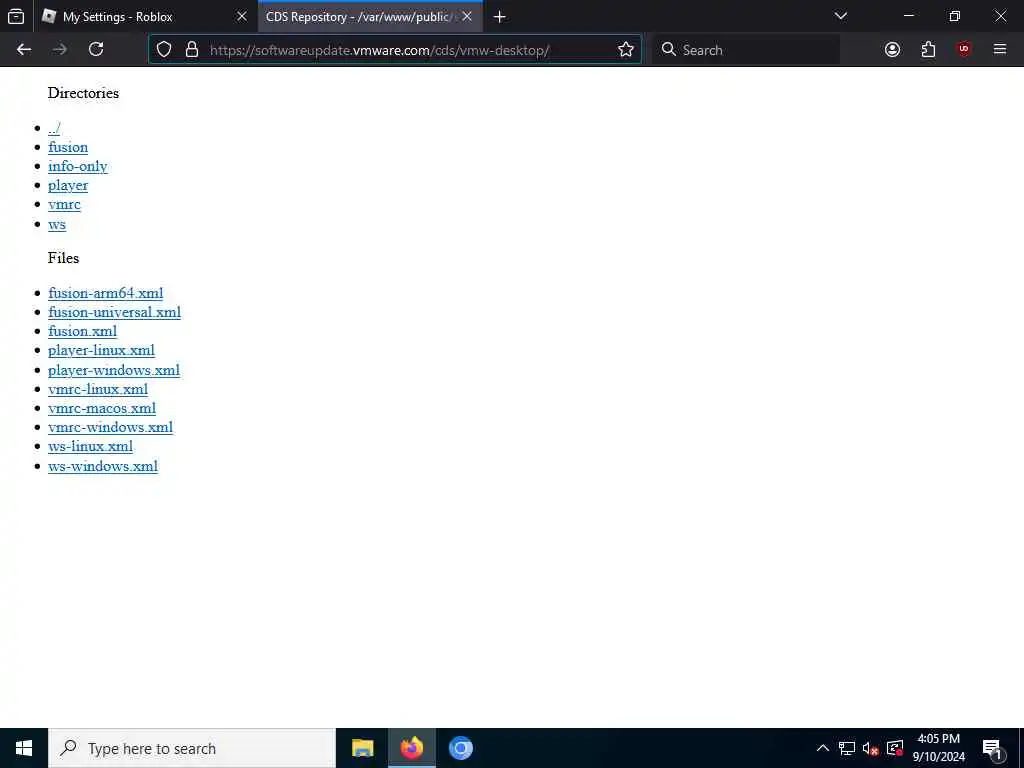Open player-linux.xml file
Viewport: 1024px width, 768px height.
click(x=101, y=350)
